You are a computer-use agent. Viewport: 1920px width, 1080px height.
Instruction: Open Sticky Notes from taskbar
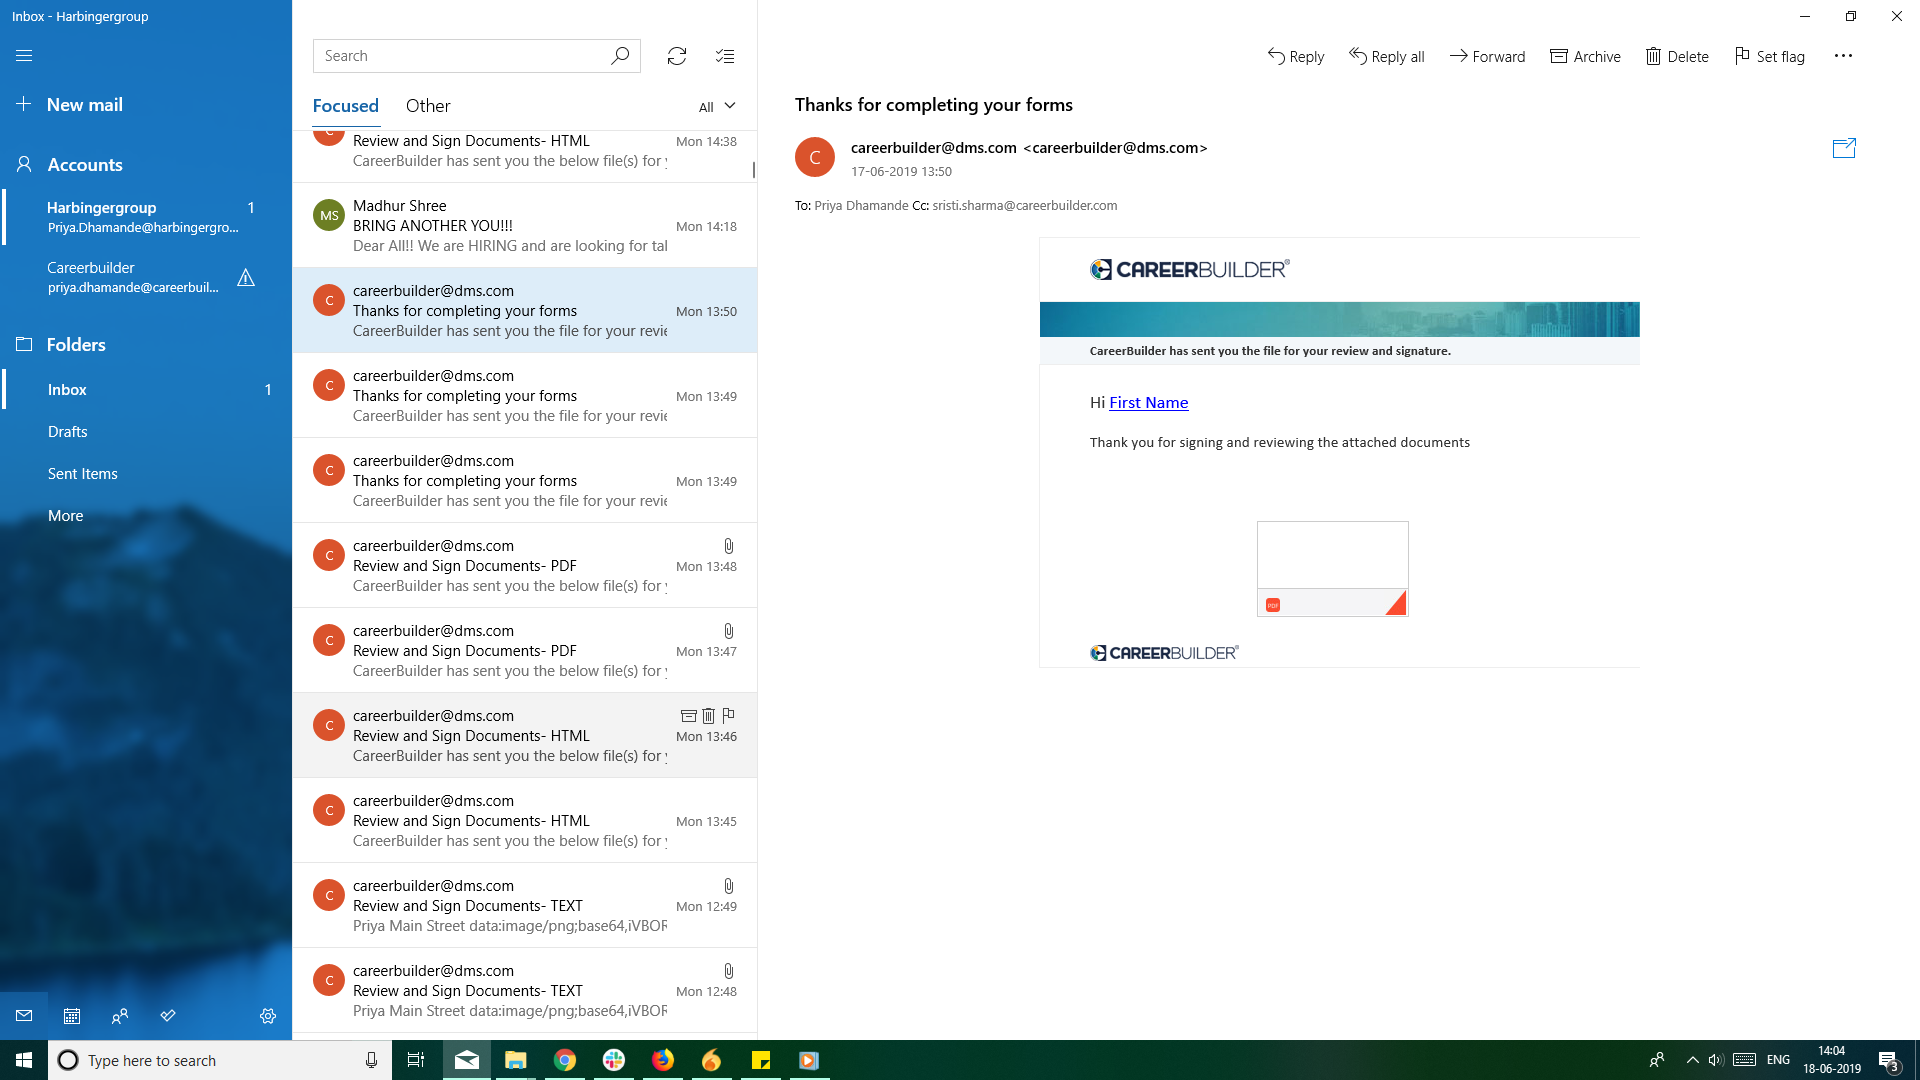coord(761,1060)
